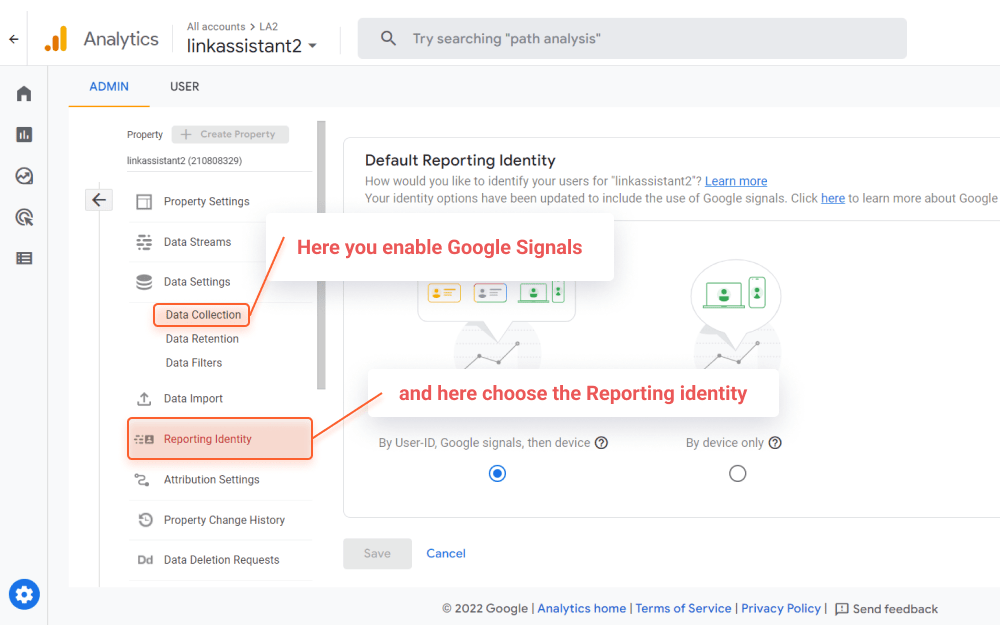This screenshot has width=1000, height=625.
Task: Click the Property Settings icon
Action: (x=144, y=202)
